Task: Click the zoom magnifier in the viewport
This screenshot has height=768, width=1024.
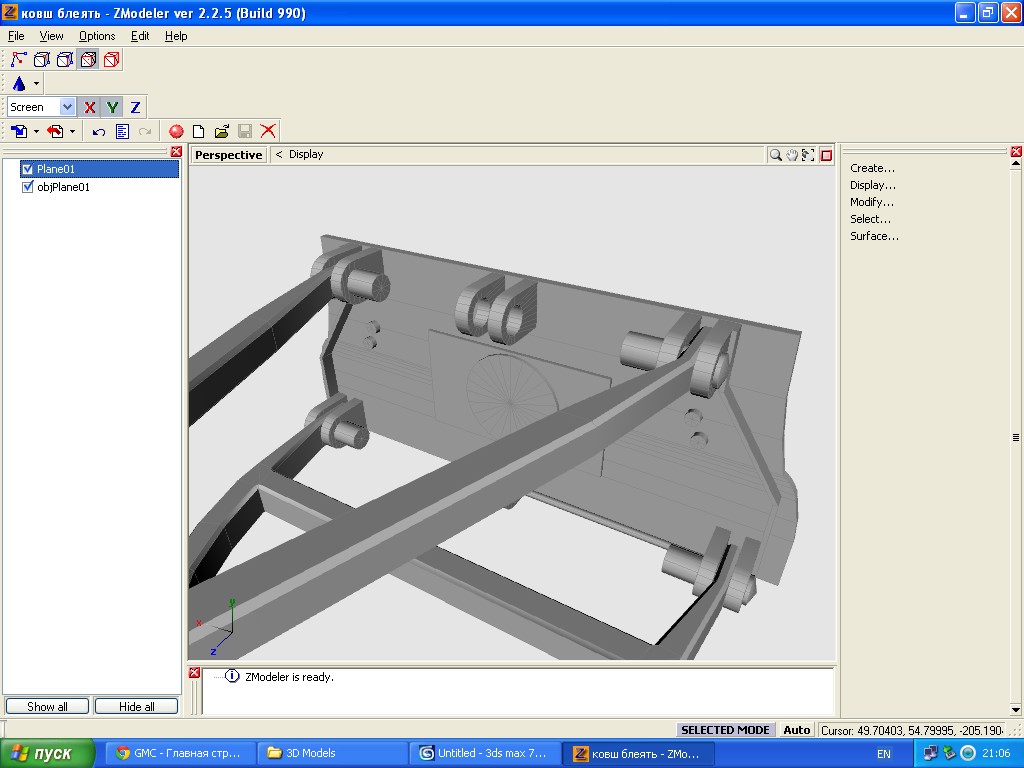Action: [x=775, y=155]
